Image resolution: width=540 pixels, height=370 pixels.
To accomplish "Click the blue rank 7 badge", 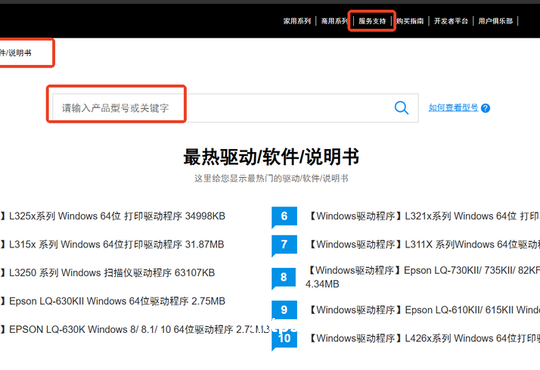I will point(284,245).
